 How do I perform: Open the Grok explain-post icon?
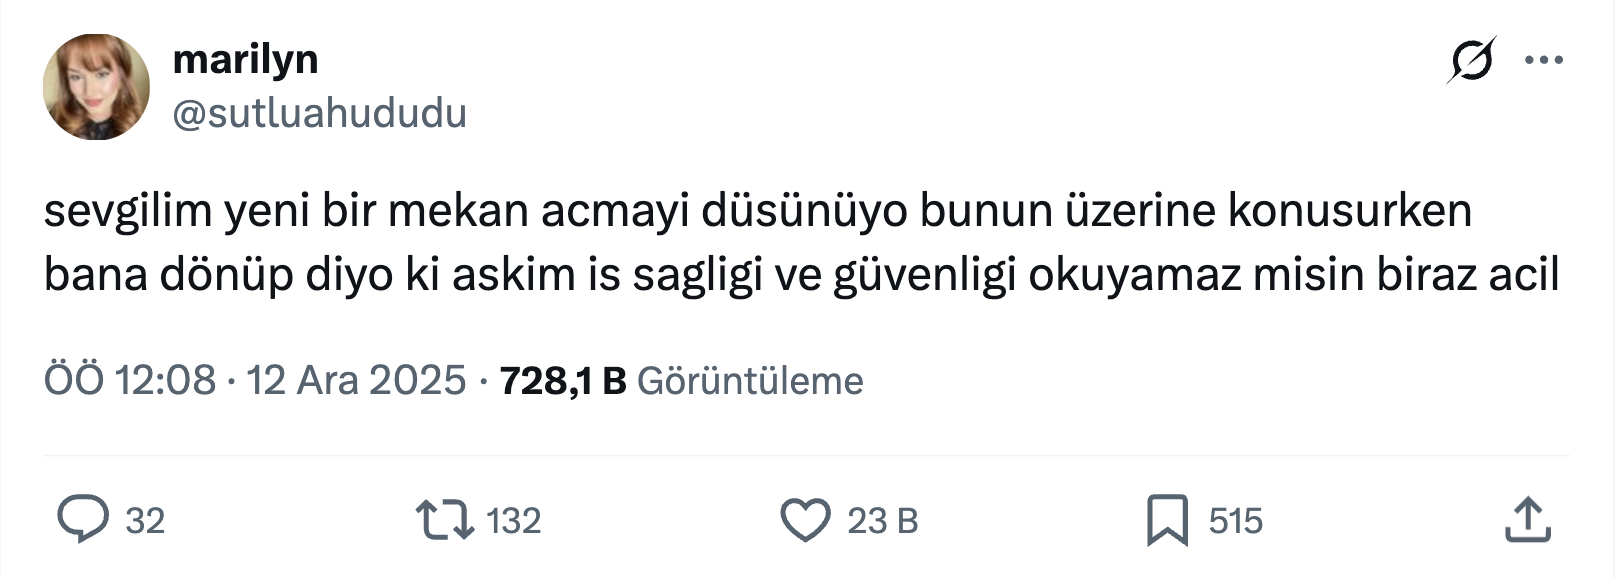(1471, 60)
